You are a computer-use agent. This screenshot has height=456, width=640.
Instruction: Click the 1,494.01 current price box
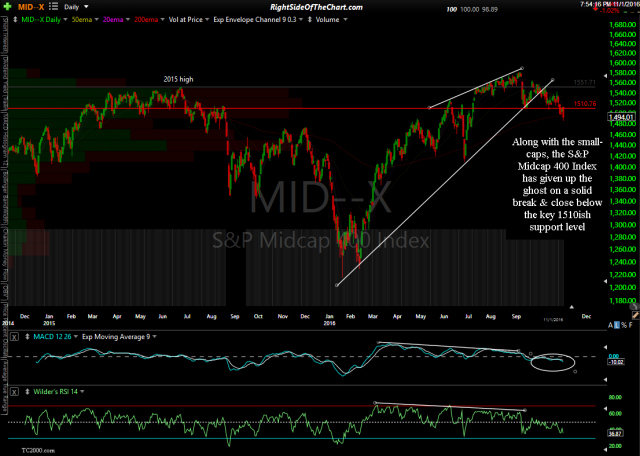click(x=621, y=118)
